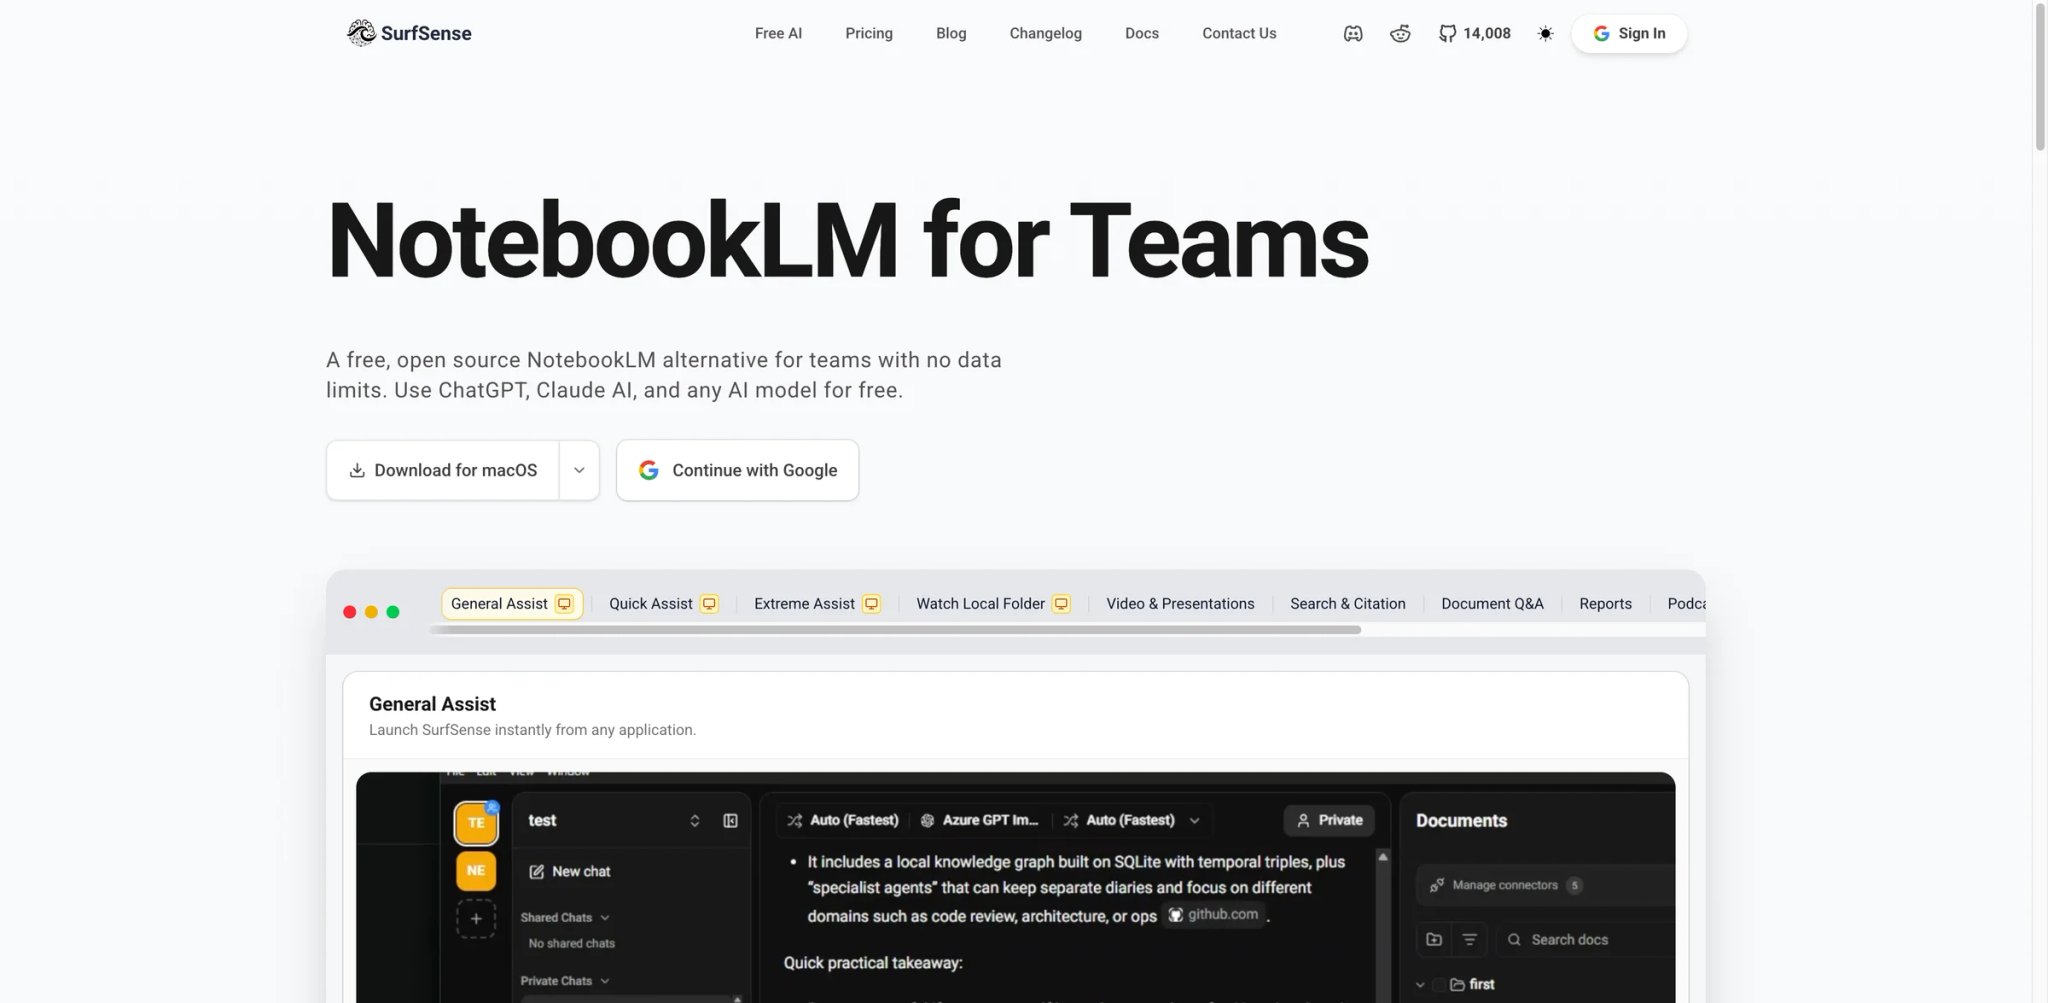
Task: Open the test workspace switcher arrows
Action: [x=695, y=821]
